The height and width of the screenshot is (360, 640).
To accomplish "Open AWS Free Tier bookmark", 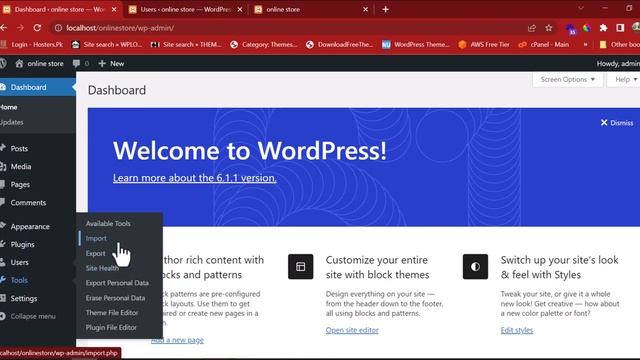I will pyautogui.click(x=484, y=44).
